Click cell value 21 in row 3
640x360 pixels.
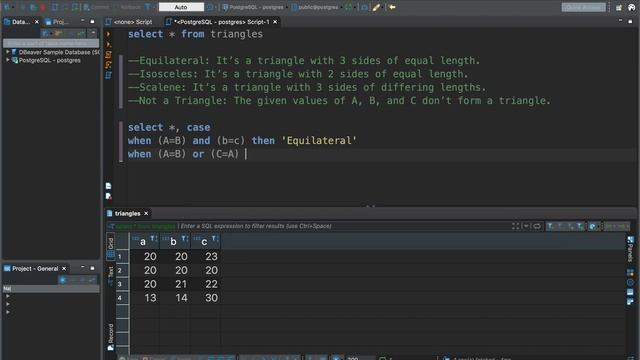pos(181,284)
